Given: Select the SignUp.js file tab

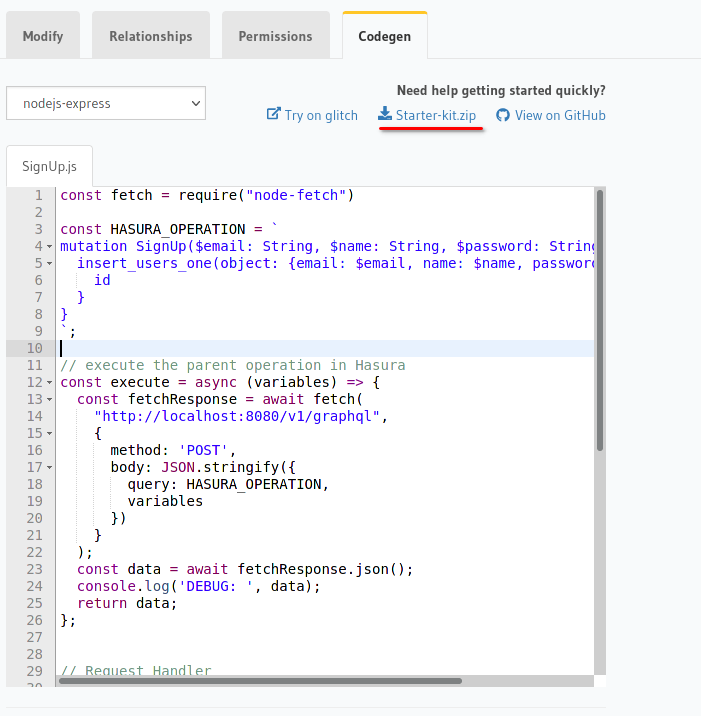Looking at the screenshot, I should [49, 165].
